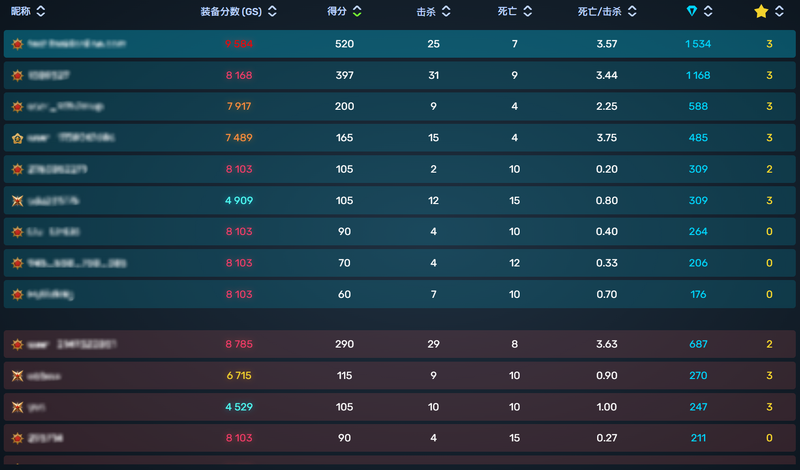Click the rank badge beside gear score 8 785
The image size is (800, 470).
(17, 344)
